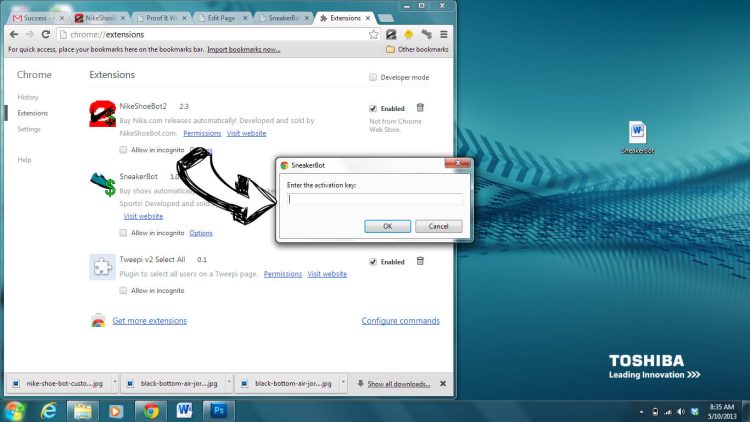Uncheck Enabled for NikeShoeBot2
750x422 pixels.
click(373, 108)
